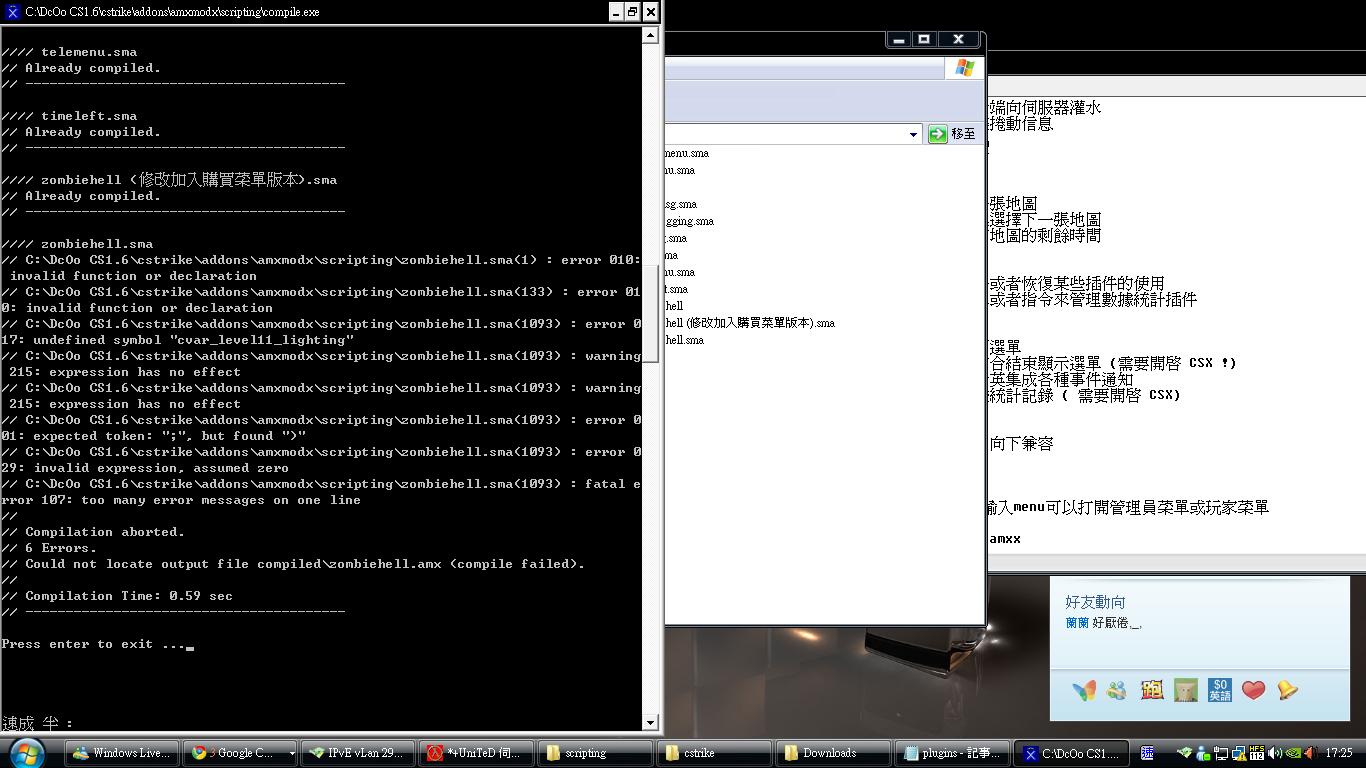Select zombiehell.sma in the file list

[684, 340]
